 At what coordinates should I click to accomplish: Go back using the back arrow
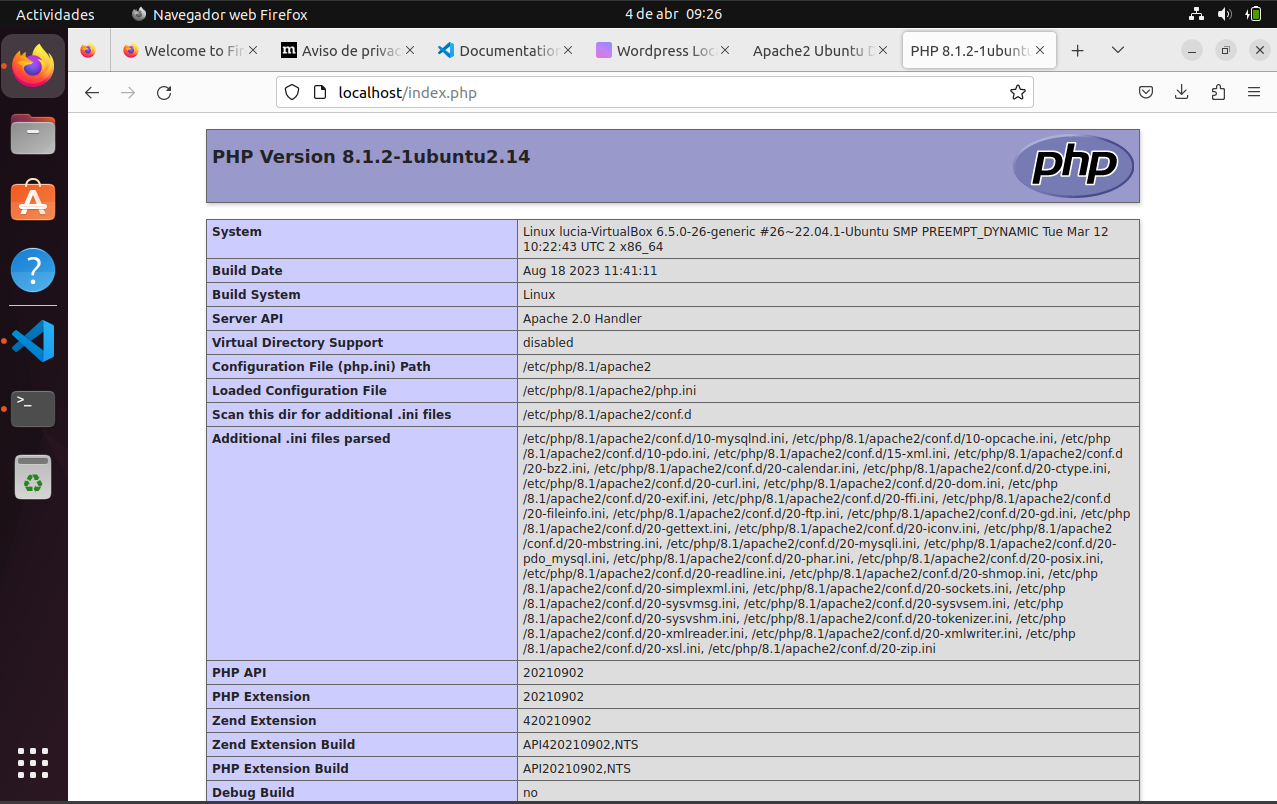coord(92,93)
